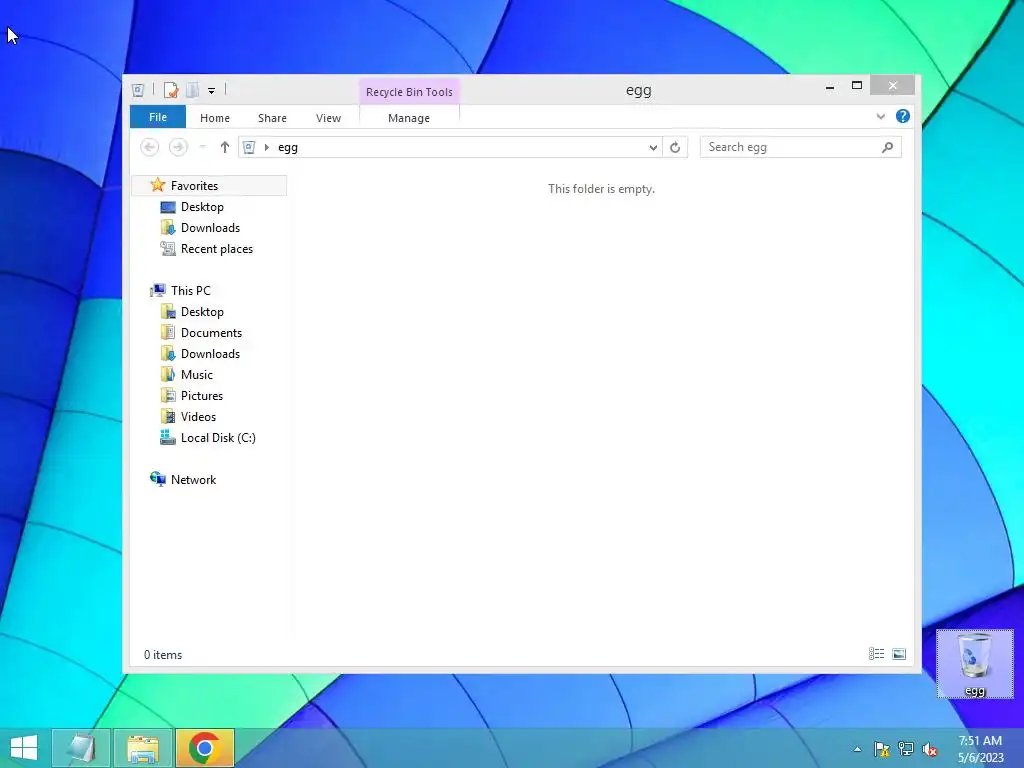Click the Local Disk drive icon
This screenshot has height=768, width=1024.
point(168,438)
